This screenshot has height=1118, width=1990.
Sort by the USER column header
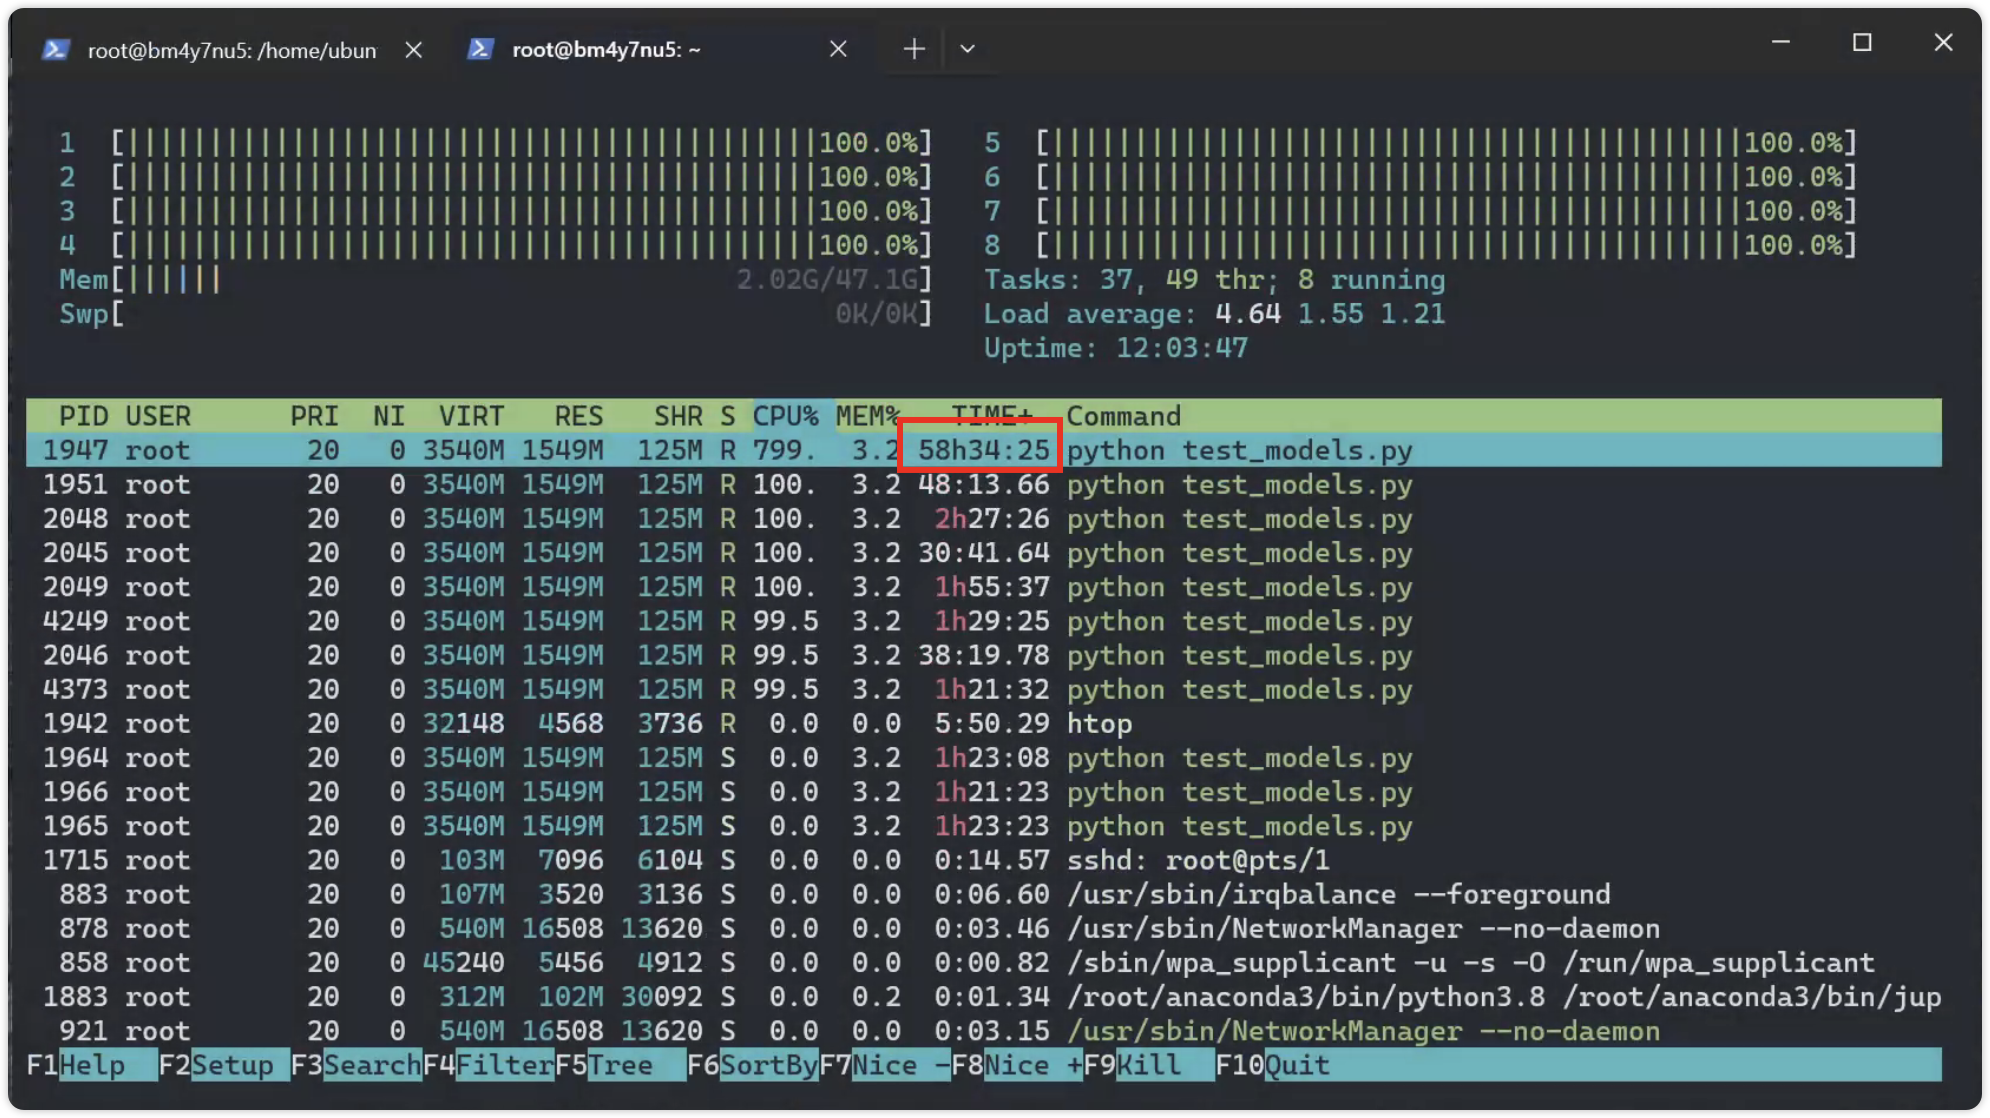pyautogui.click(x=158, y=416)
